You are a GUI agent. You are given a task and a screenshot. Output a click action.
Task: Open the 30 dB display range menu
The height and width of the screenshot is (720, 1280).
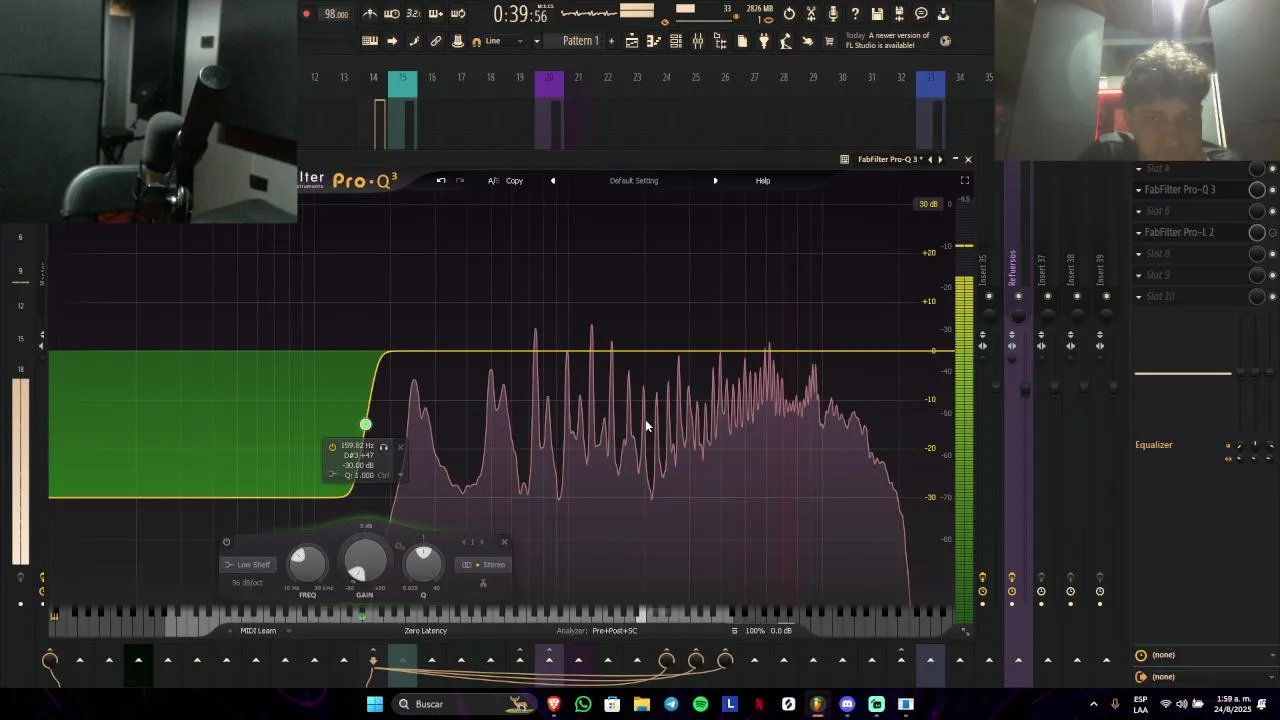click(x=928, y=204)
